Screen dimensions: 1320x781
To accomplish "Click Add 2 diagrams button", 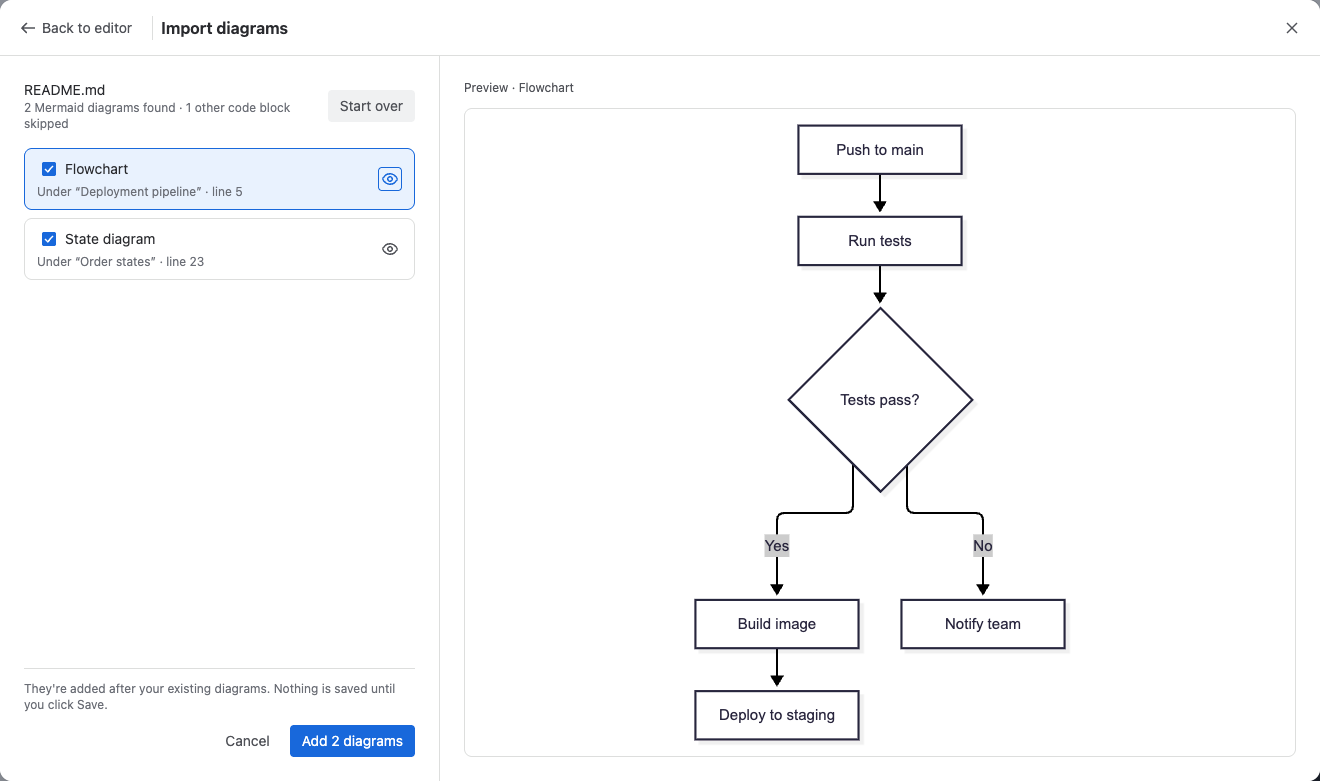I will tap(352, 741).
